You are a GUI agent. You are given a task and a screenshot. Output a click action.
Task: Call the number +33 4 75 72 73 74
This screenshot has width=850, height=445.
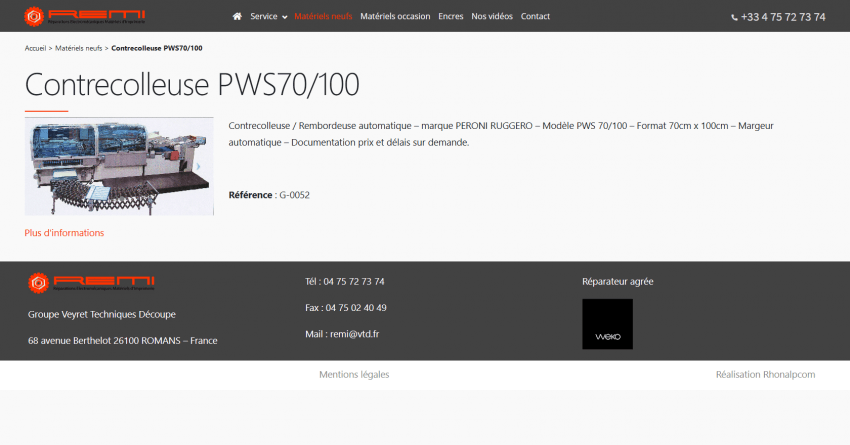pos(783,17)
